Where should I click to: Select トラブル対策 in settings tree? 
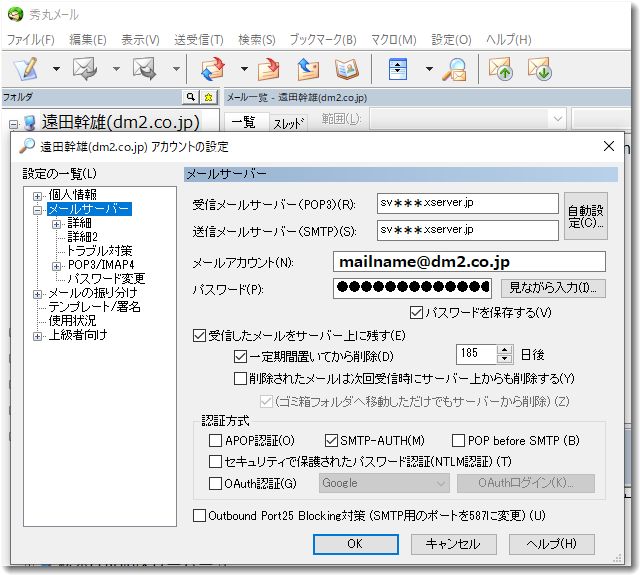100,251
